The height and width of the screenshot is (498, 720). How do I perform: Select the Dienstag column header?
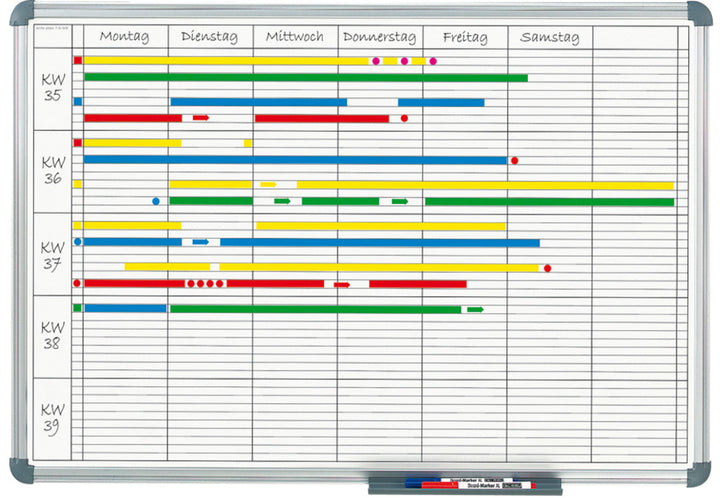click(209, 36)
